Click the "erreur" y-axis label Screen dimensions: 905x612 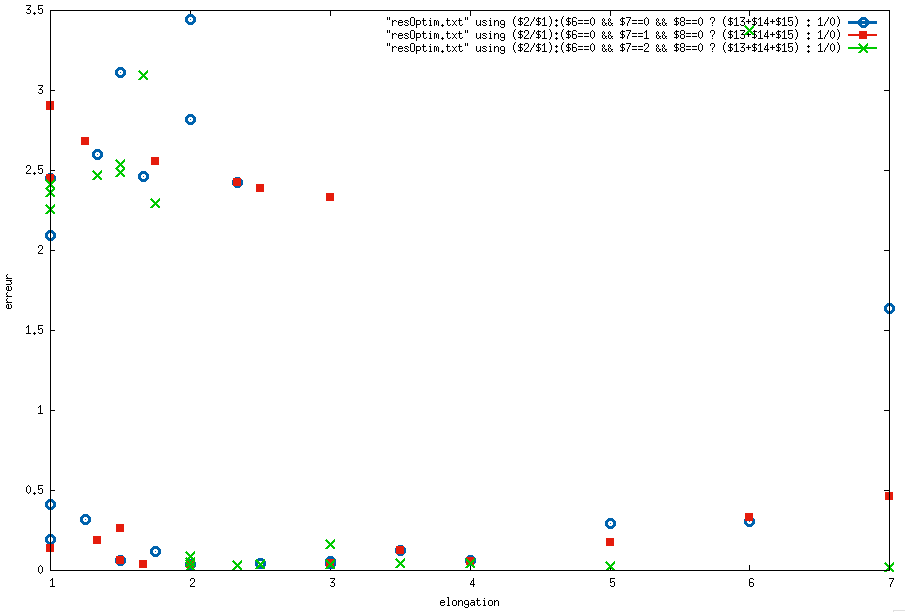[9, 289]
